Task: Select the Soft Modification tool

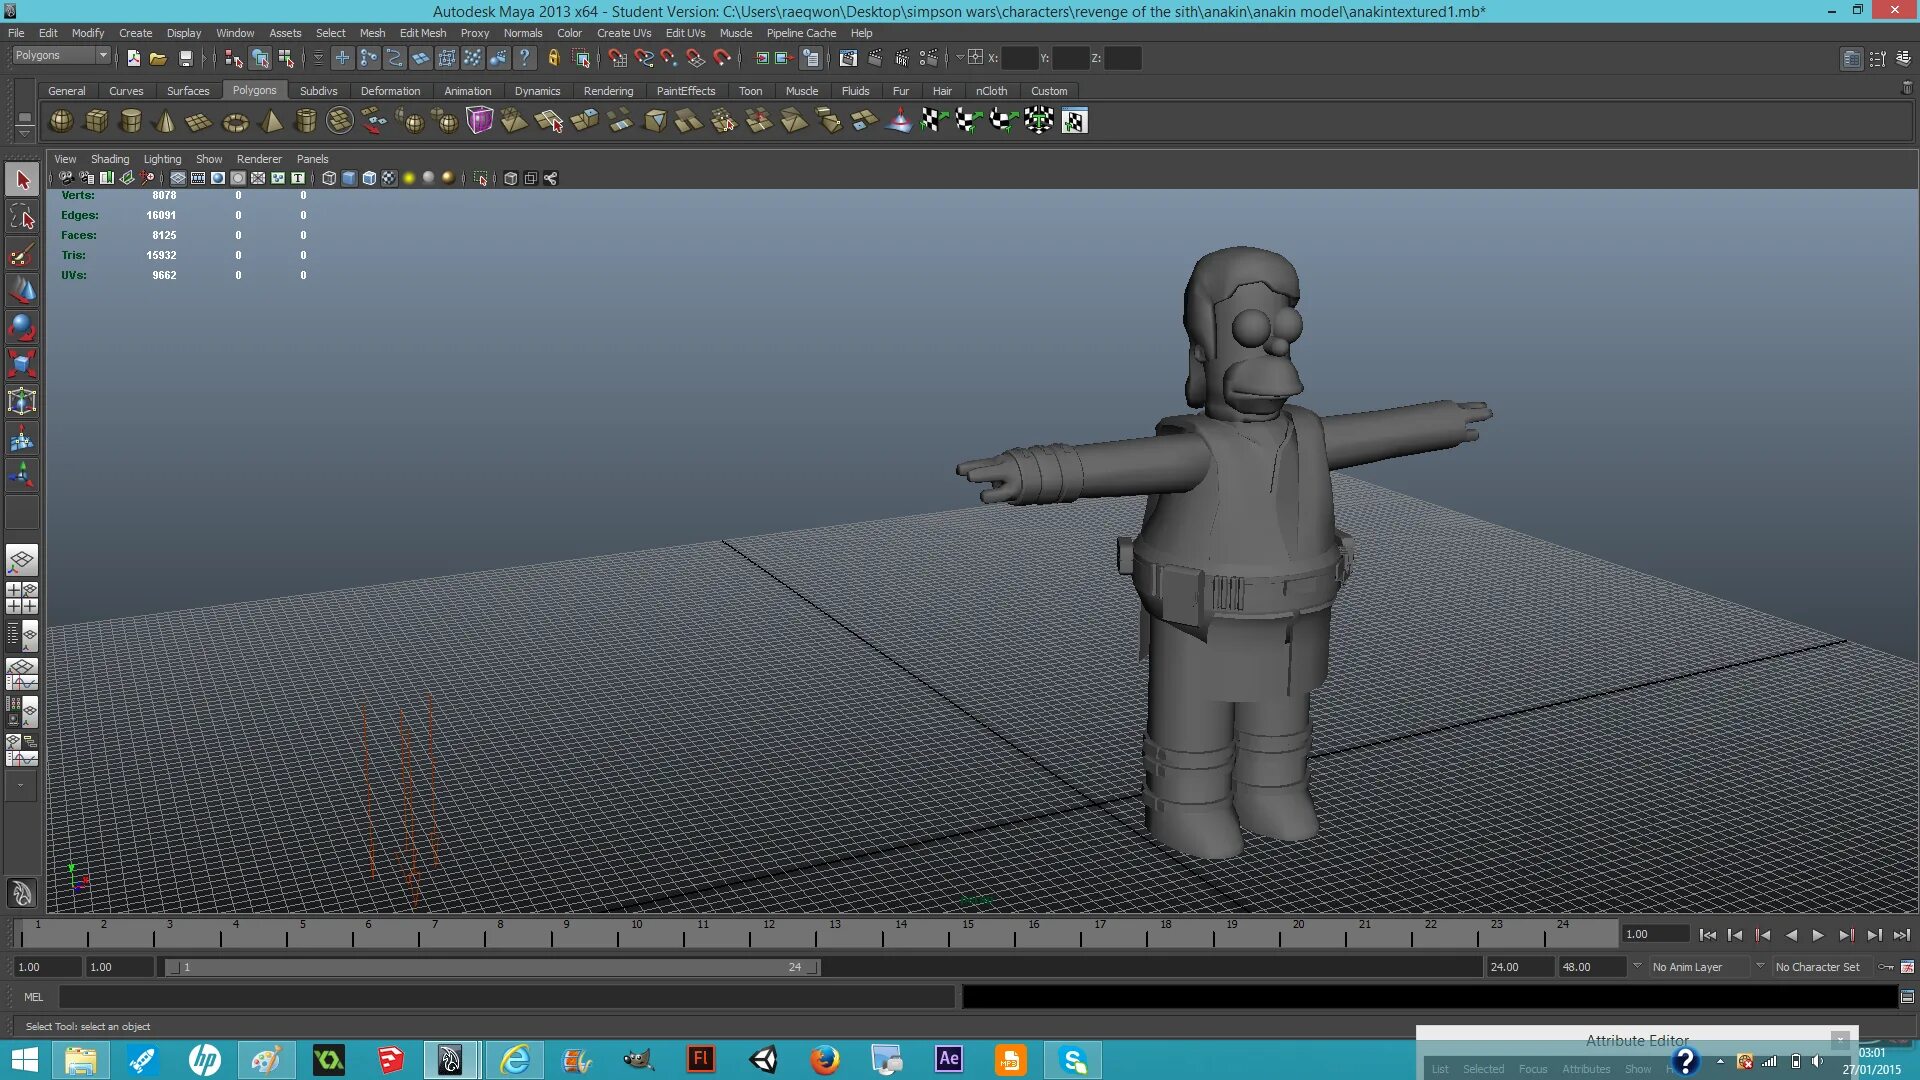Action: [22, 438]
